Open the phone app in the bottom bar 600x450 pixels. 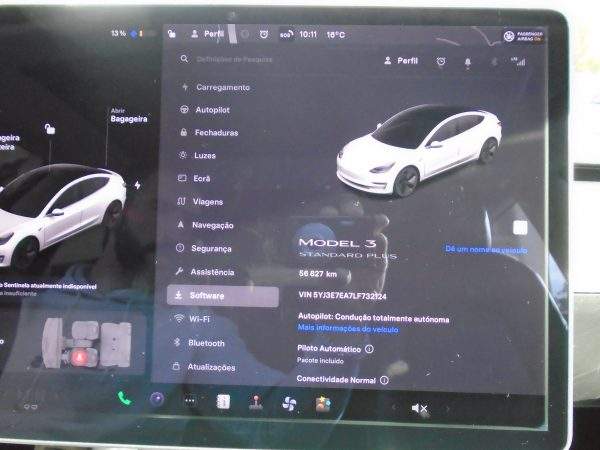pos(124,399)
